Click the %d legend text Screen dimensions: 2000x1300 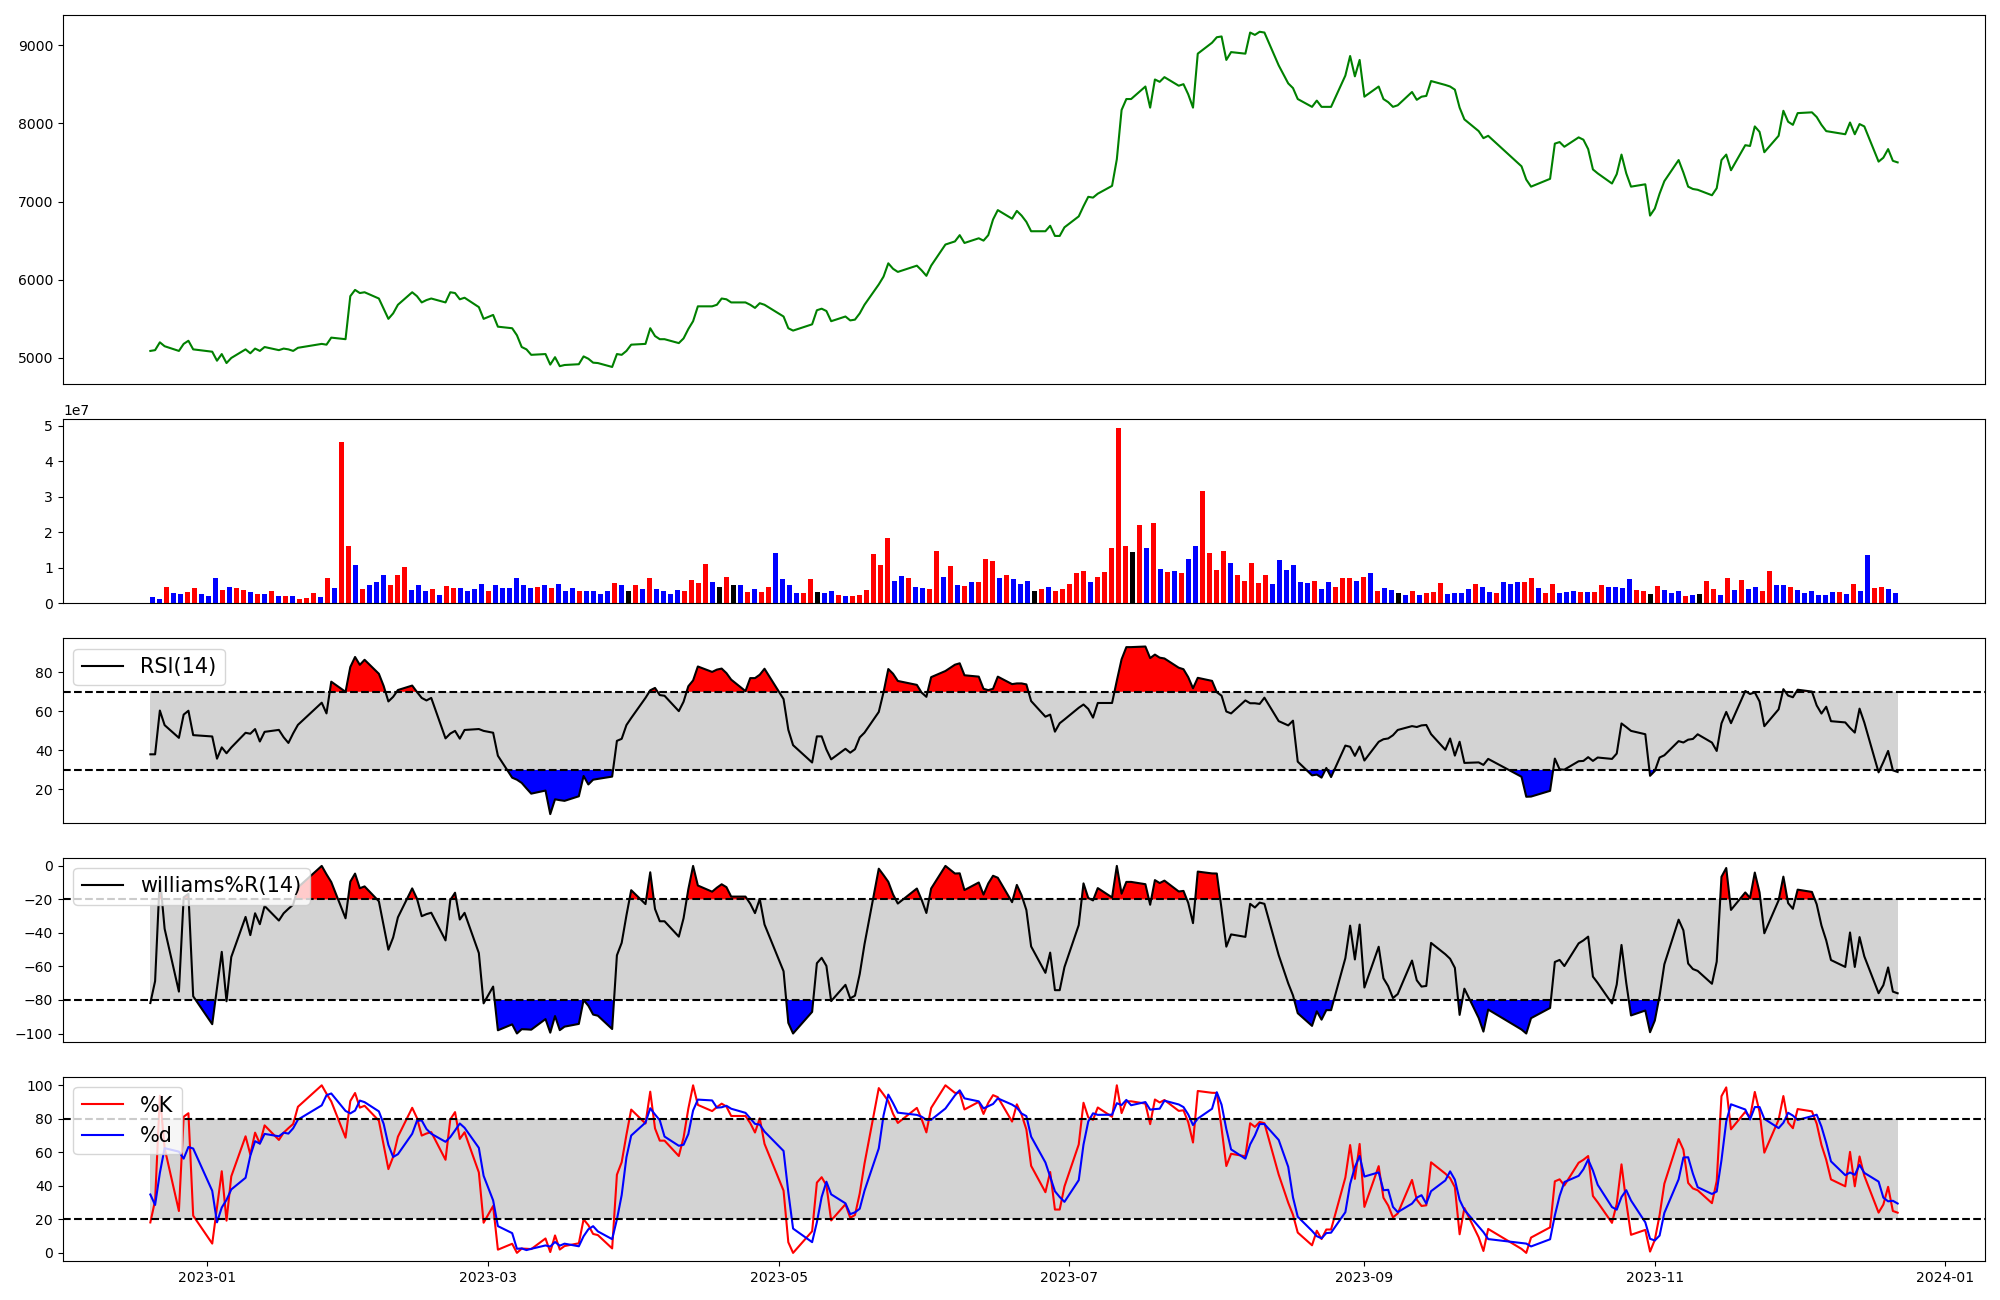[156, 1135]
